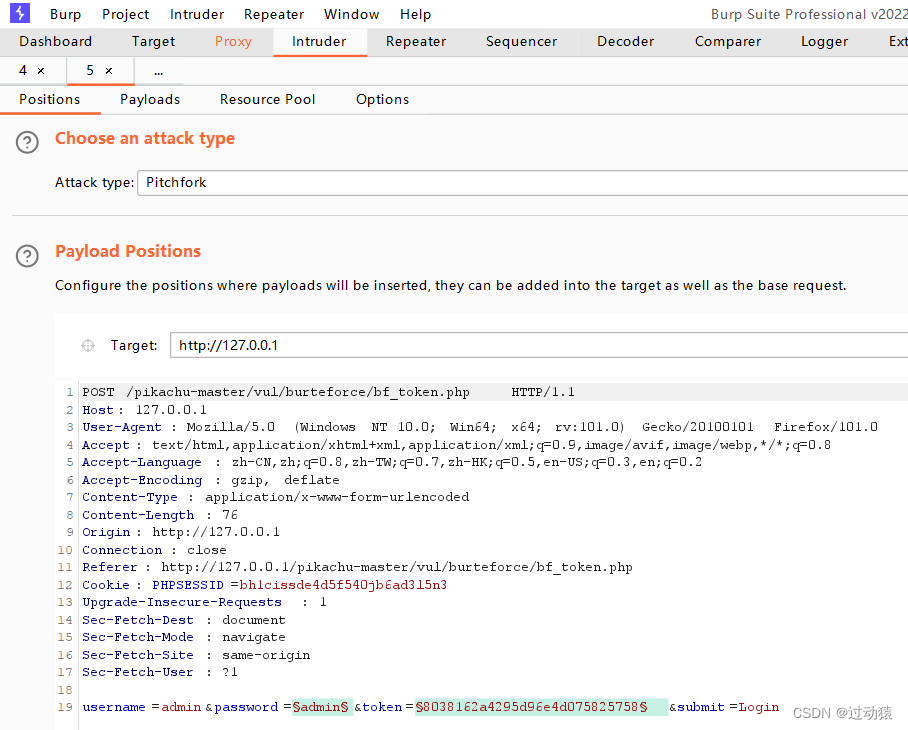
Task: Click the Sec-Fetch-Dest header line
Action: click(x=184, y=620)
